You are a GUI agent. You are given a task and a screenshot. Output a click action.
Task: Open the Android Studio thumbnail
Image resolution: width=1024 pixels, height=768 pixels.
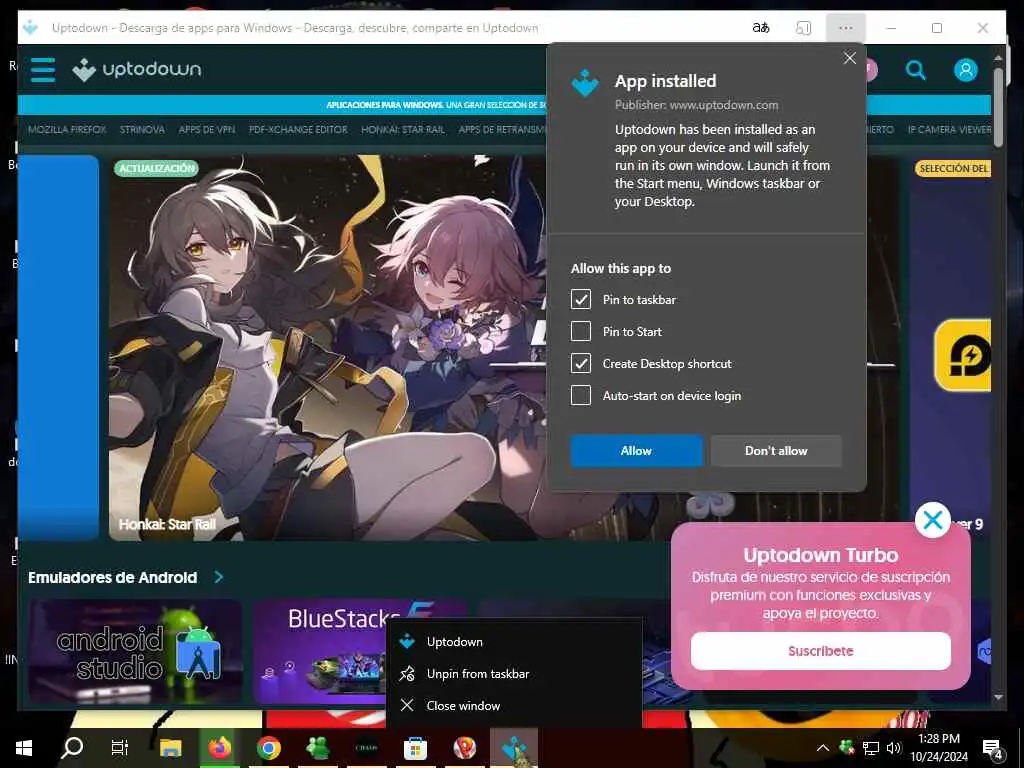(135, 652)
